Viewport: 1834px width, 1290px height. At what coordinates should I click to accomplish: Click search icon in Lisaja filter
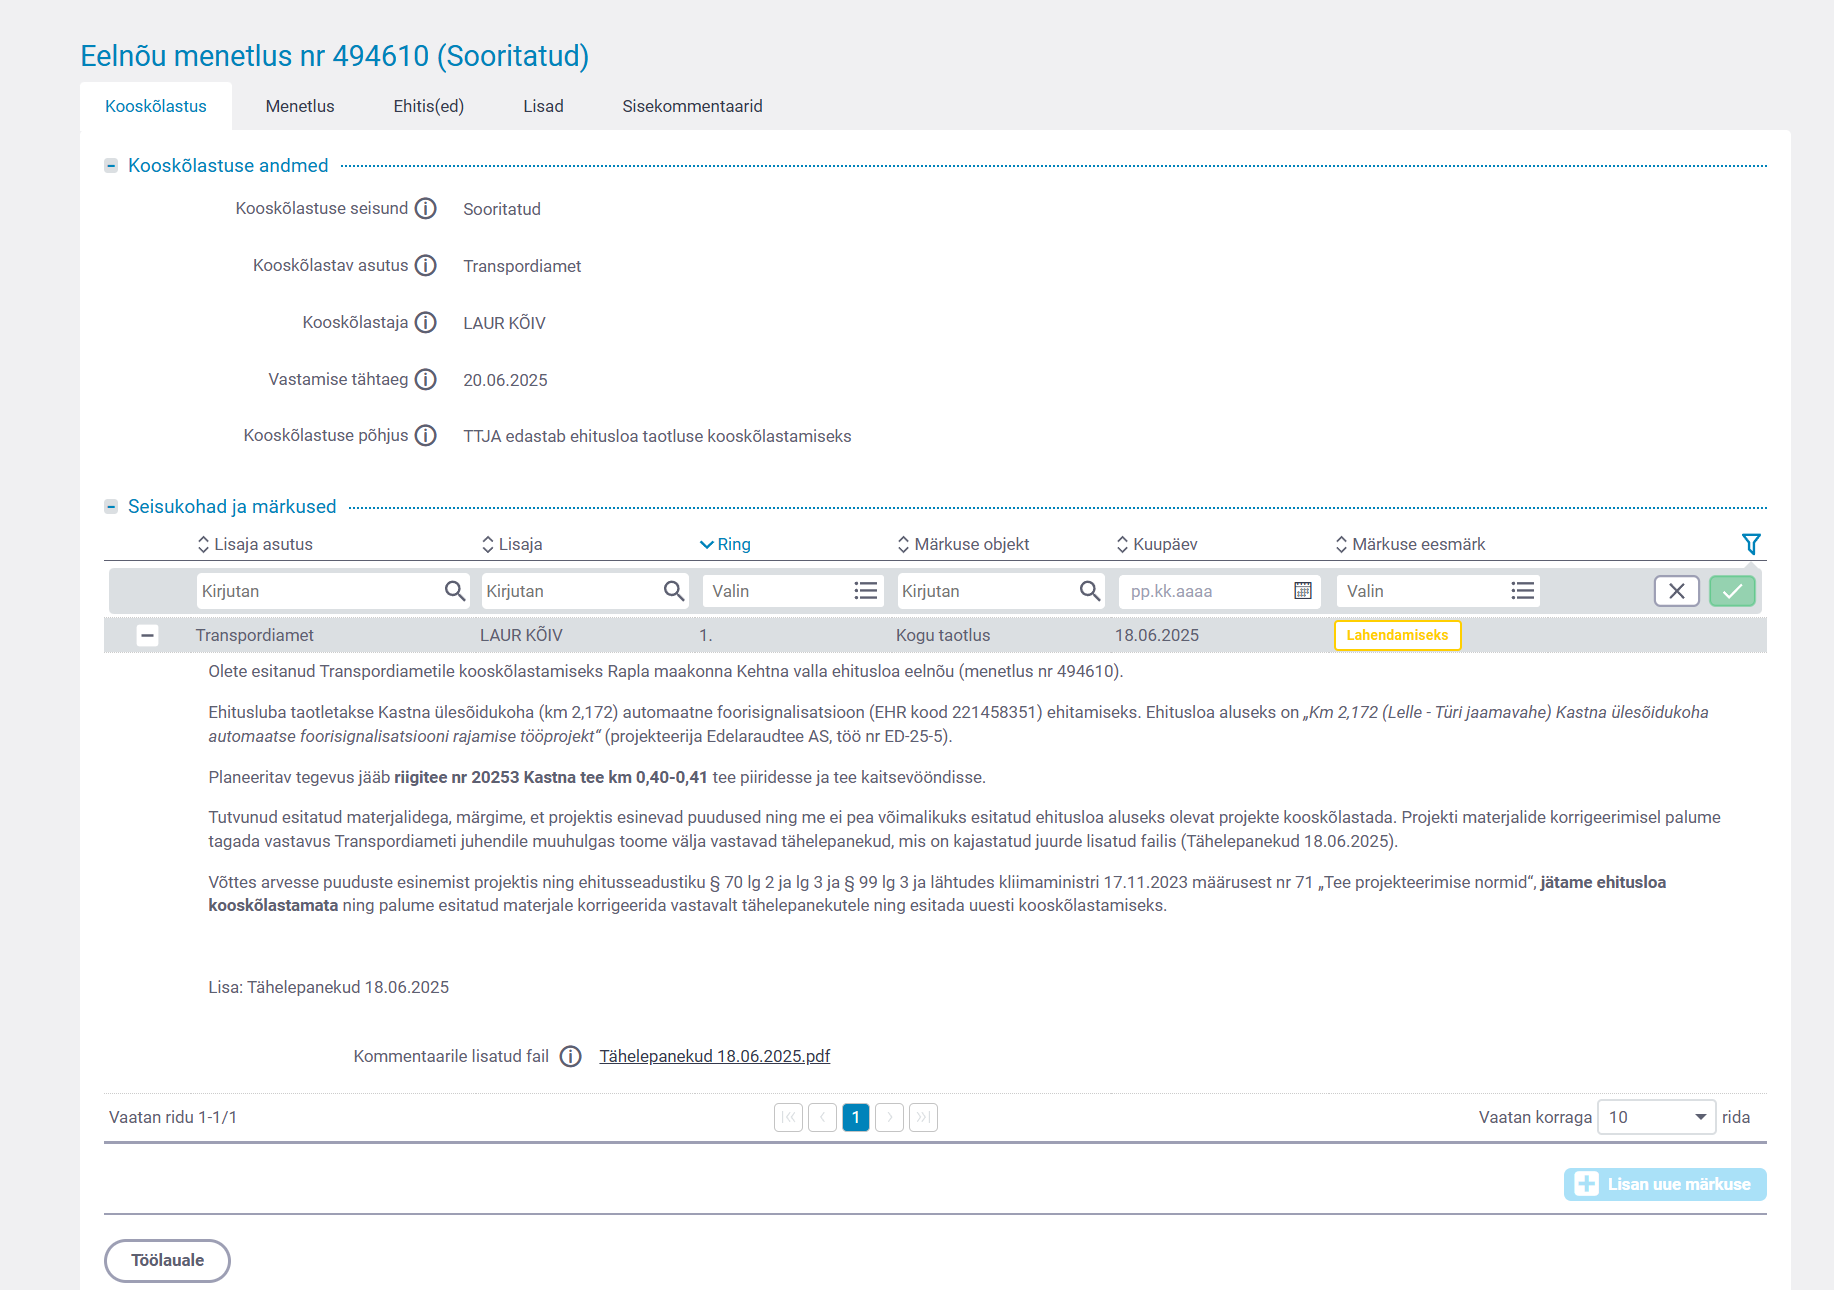pyautogui.click(x=675, y=591)
